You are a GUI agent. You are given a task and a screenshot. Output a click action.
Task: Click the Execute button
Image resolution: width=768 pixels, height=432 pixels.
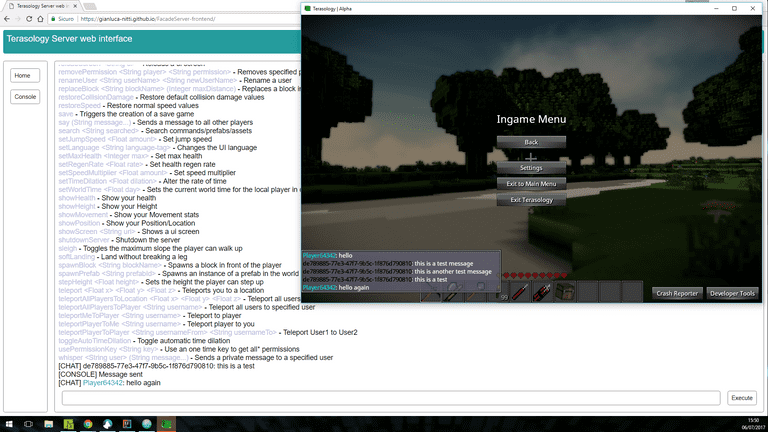[x=742, y=398]
